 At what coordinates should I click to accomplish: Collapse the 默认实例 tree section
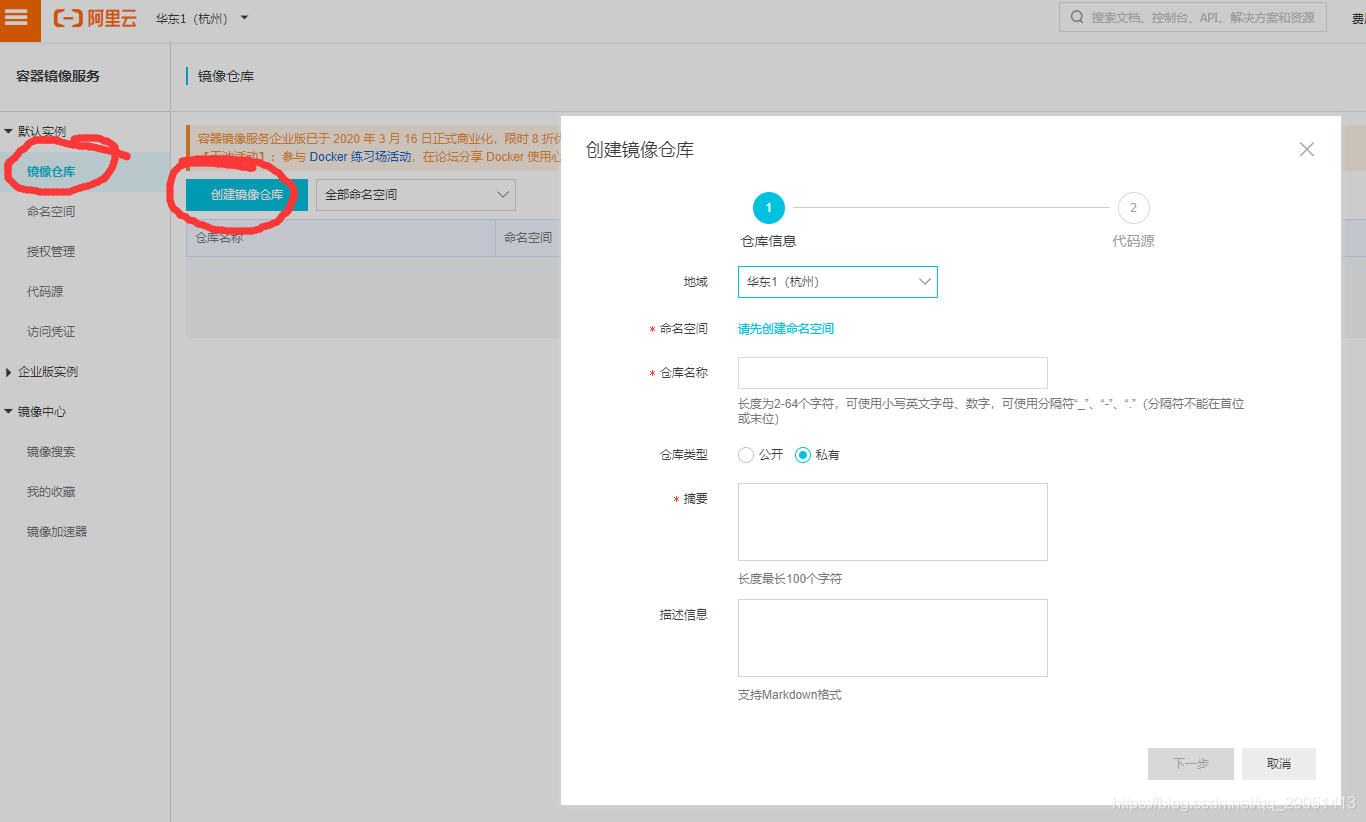[9, 131]
